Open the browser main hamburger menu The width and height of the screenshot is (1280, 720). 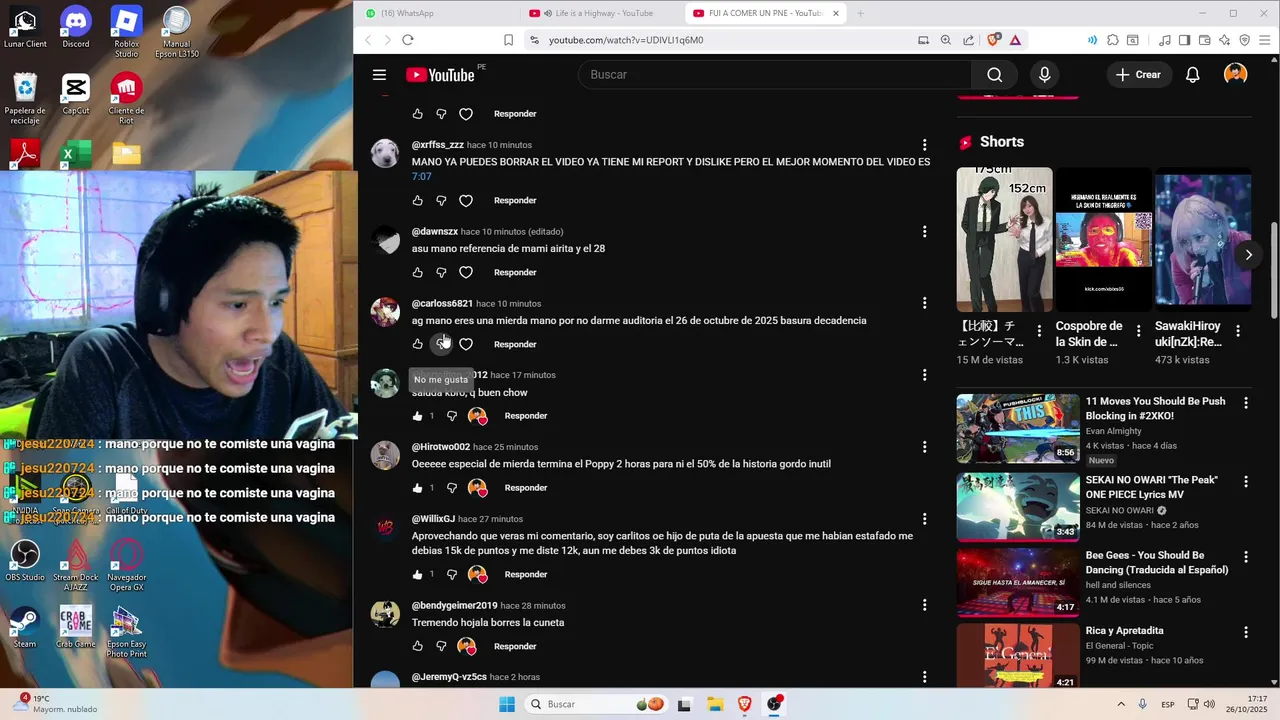(x=1263, y=40)
